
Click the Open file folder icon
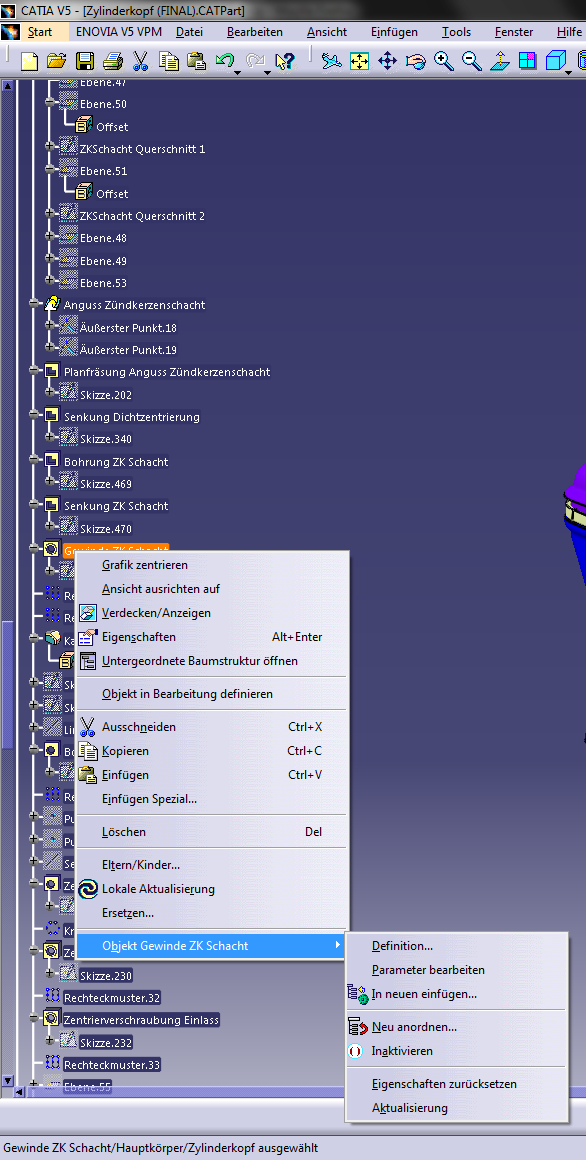pos(57,61)
